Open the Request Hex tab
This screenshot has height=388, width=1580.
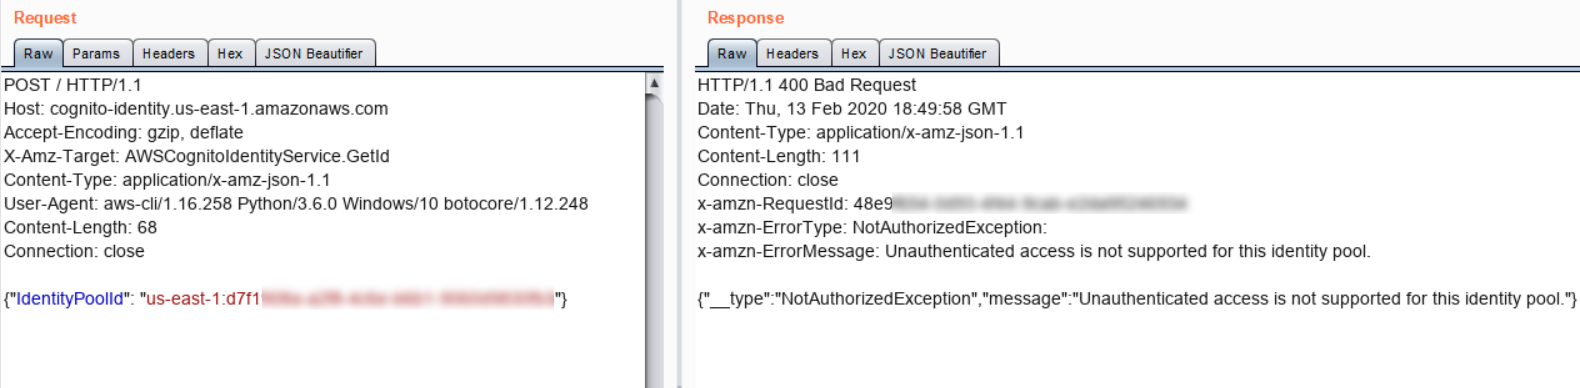pyautogui.click(x=230, y=54)
